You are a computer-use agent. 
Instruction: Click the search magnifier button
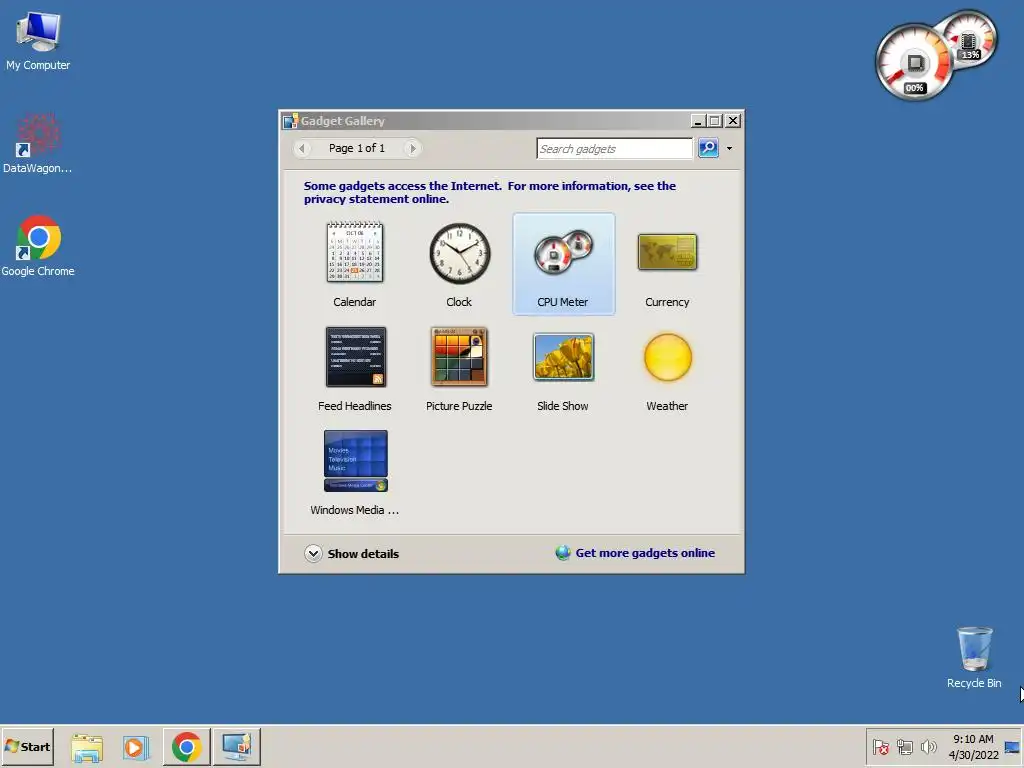point(708,148)
